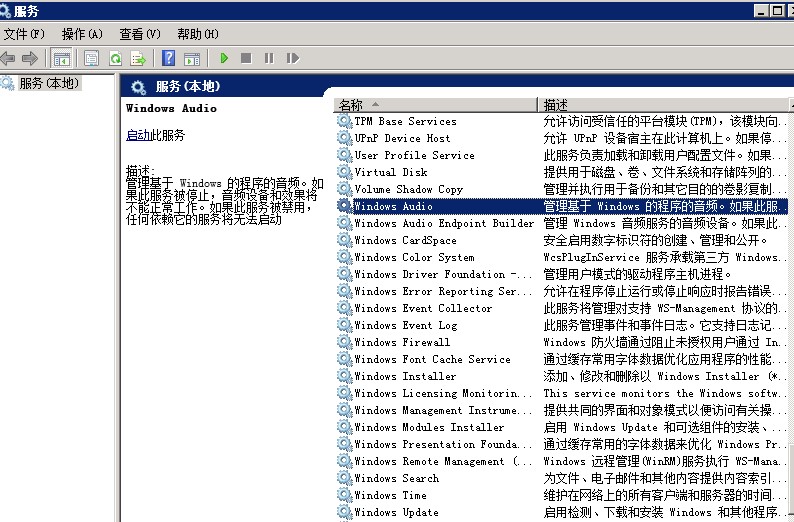Select Windows Audio Endpoint Builder
Image resolution: width=794 pixels, height=522 pixels.
coord(561,223)
